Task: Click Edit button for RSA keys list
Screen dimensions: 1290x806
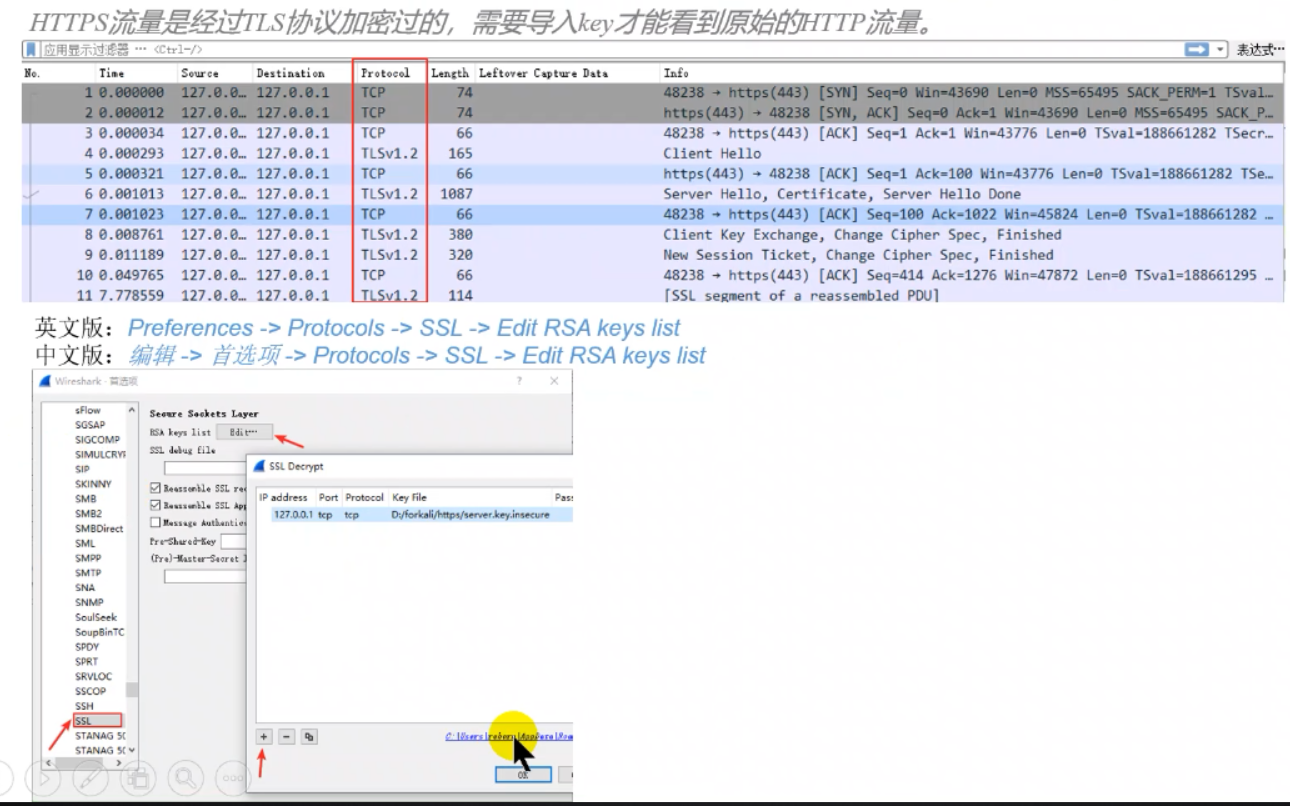Action: (243, 432)
